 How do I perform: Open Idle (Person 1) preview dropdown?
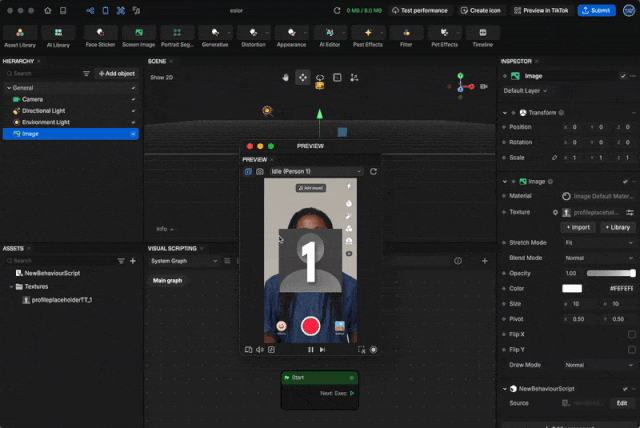coord(316,171)
